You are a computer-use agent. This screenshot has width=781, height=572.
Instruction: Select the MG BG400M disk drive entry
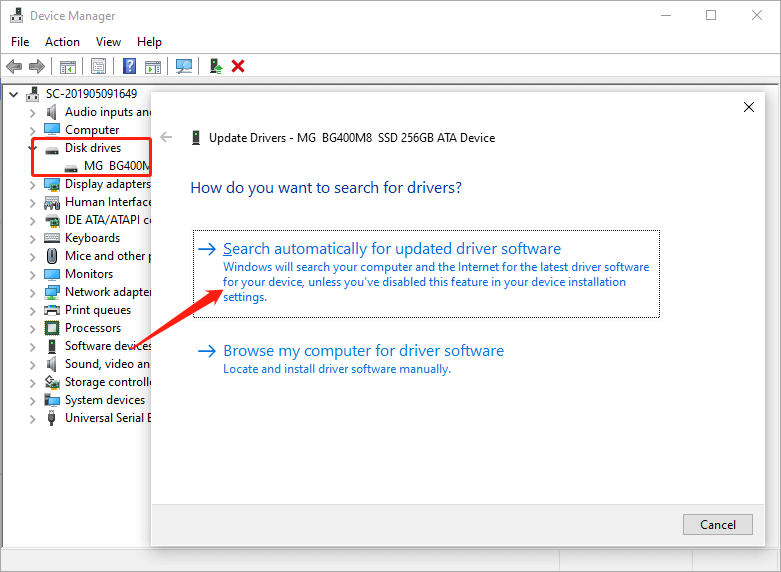(117, 166)
